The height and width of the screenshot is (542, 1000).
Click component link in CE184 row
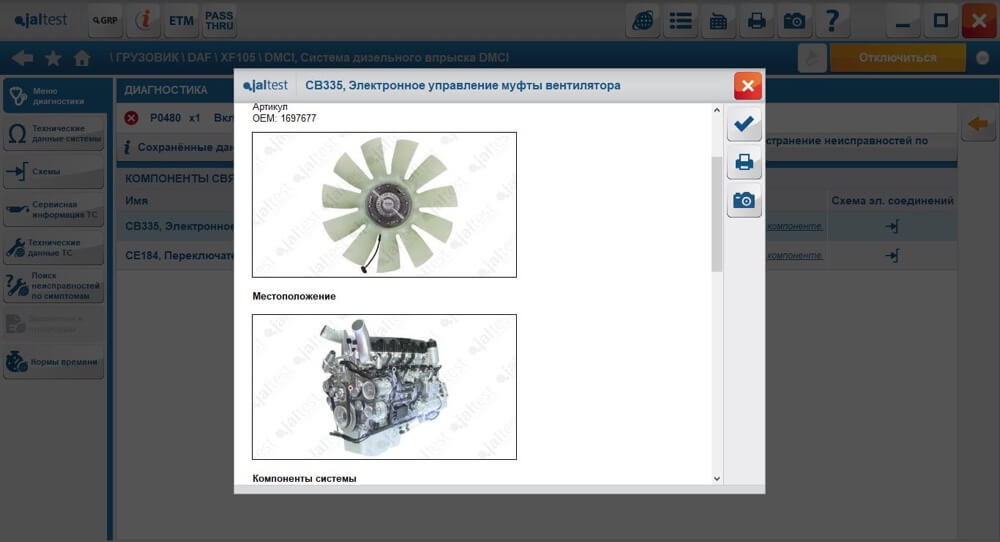click(794, 256)
